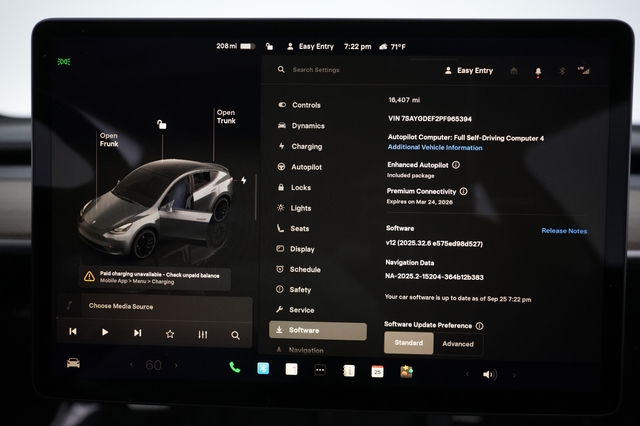The height and width of the screenshot is (426, 640).
Task: Open the Safety settings menu
Action: click(x=293, y=289)
